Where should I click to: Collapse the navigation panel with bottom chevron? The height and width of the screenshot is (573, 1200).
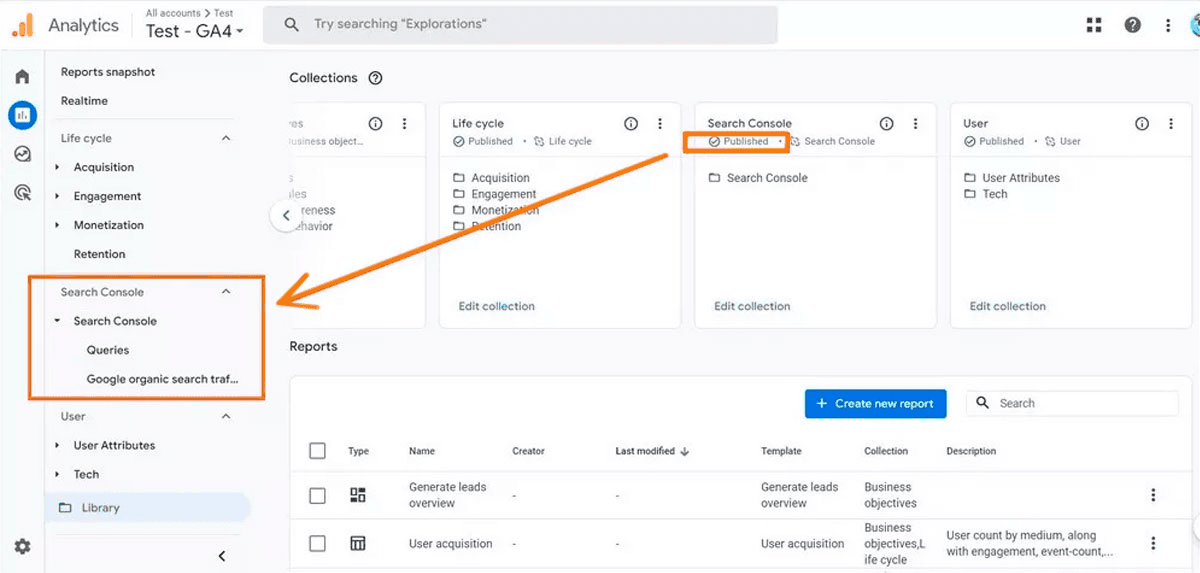click(x=222, y=556)
